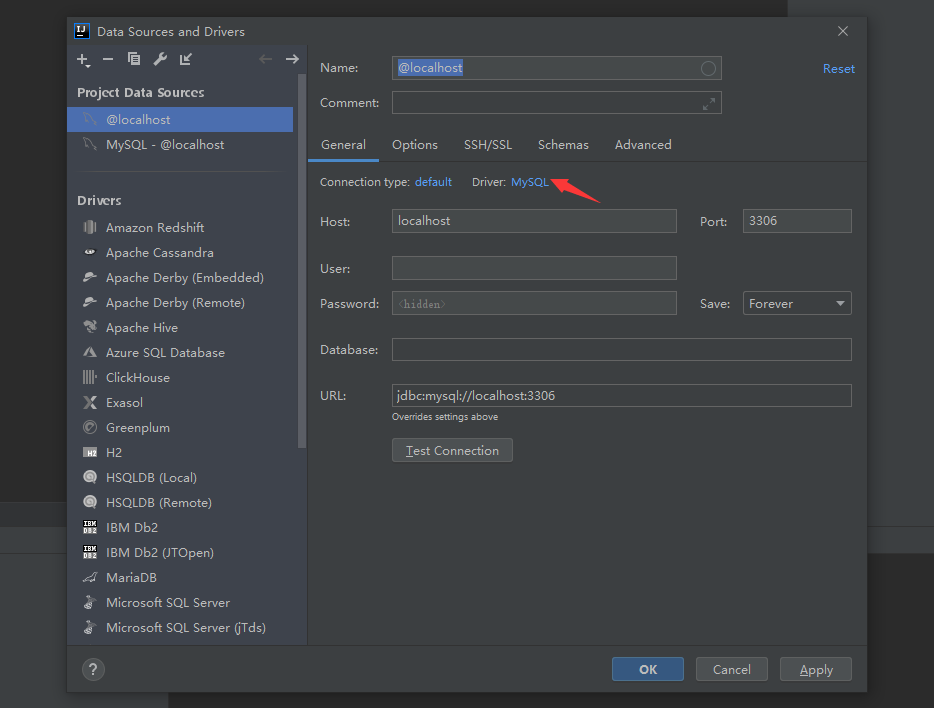
Task: Switch to the General tab
Action: [343, 145]
